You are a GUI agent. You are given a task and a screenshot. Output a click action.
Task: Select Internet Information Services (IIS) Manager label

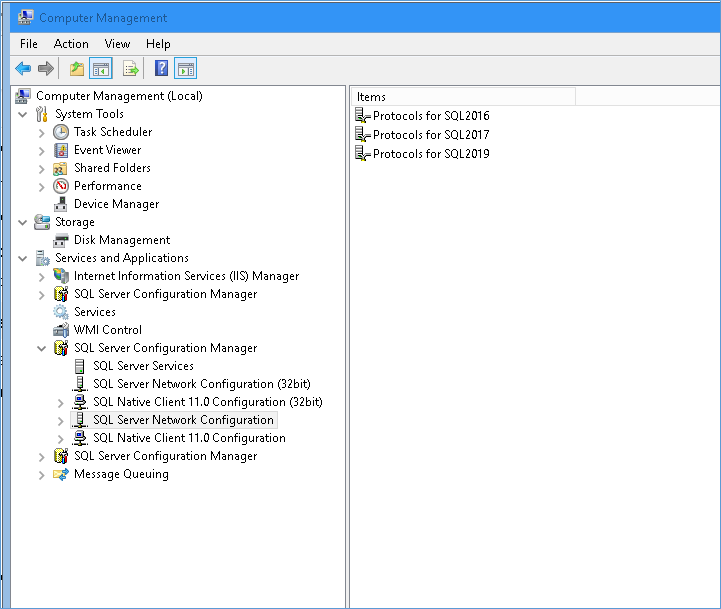coord(187,276)
